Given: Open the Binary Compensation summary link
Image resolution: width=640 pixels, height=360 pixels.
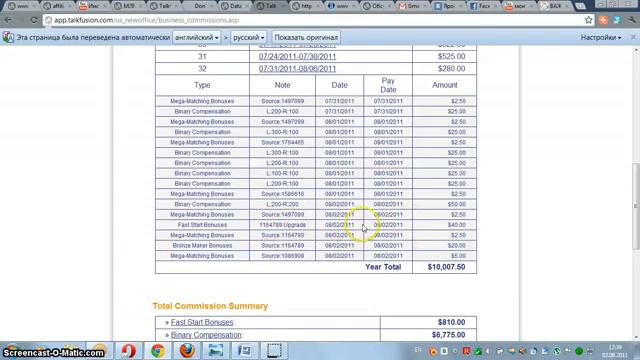Looking at the screenshot, I should coord(206,335).
